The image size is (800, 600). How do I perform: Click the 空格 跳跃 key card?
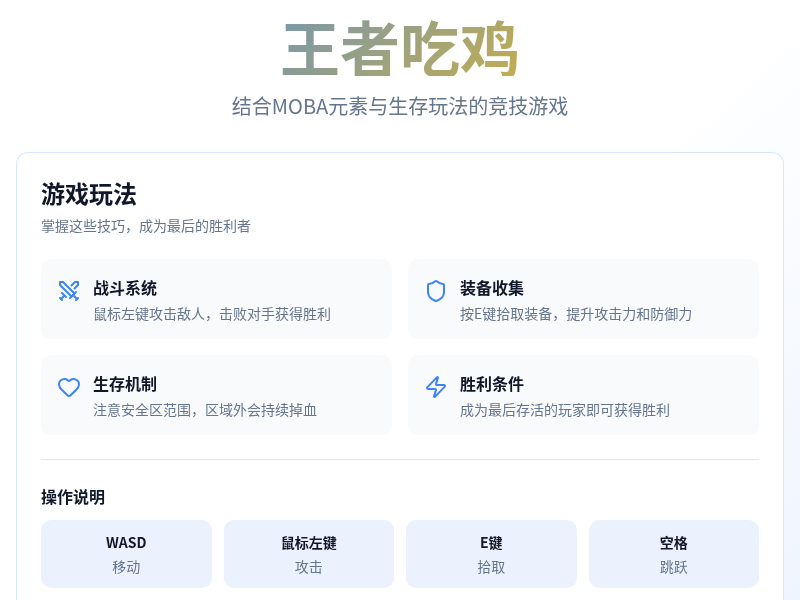coord(674,553)
